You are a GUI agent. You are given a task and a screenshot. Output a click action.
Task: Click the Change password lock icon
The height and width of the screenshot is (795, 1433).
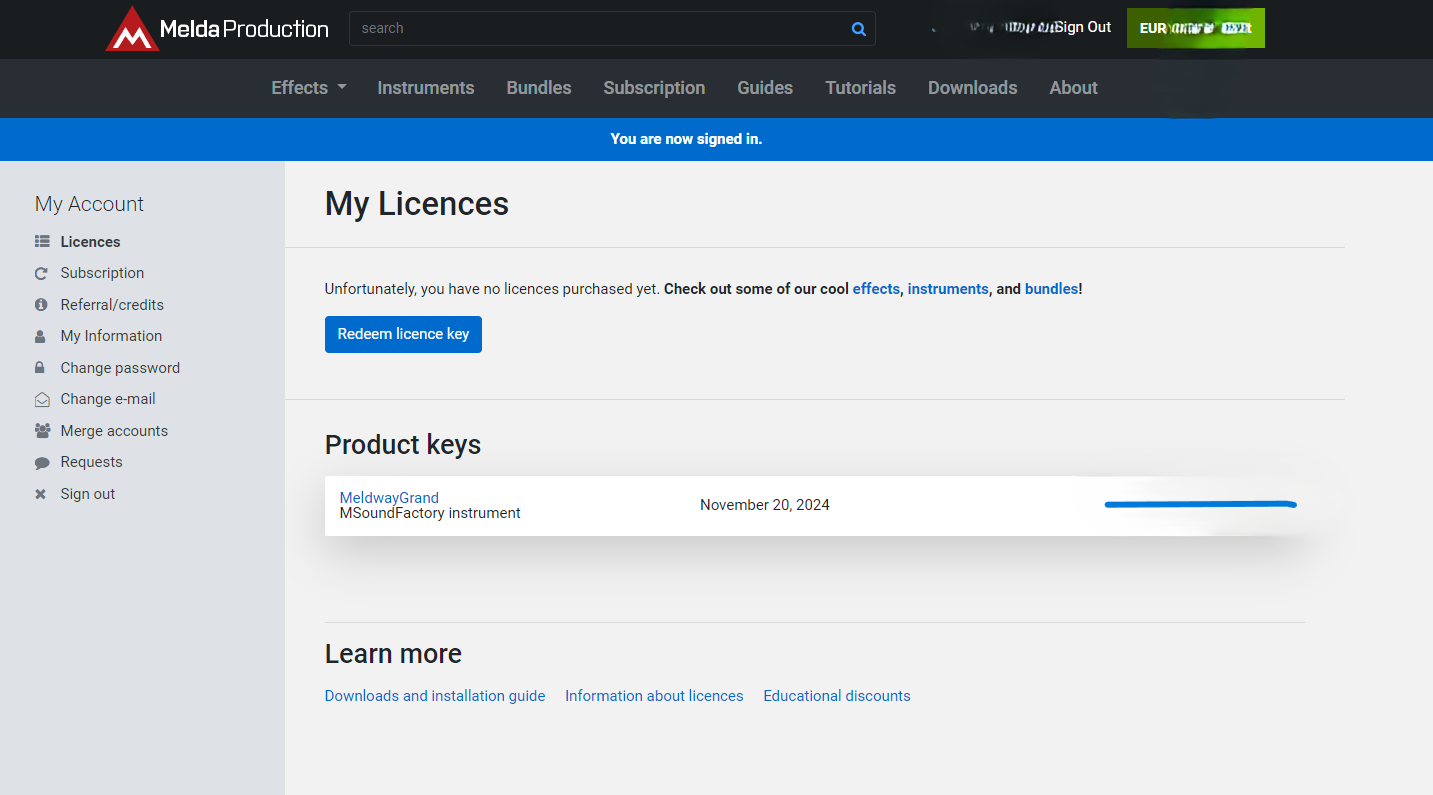(42, 368)
